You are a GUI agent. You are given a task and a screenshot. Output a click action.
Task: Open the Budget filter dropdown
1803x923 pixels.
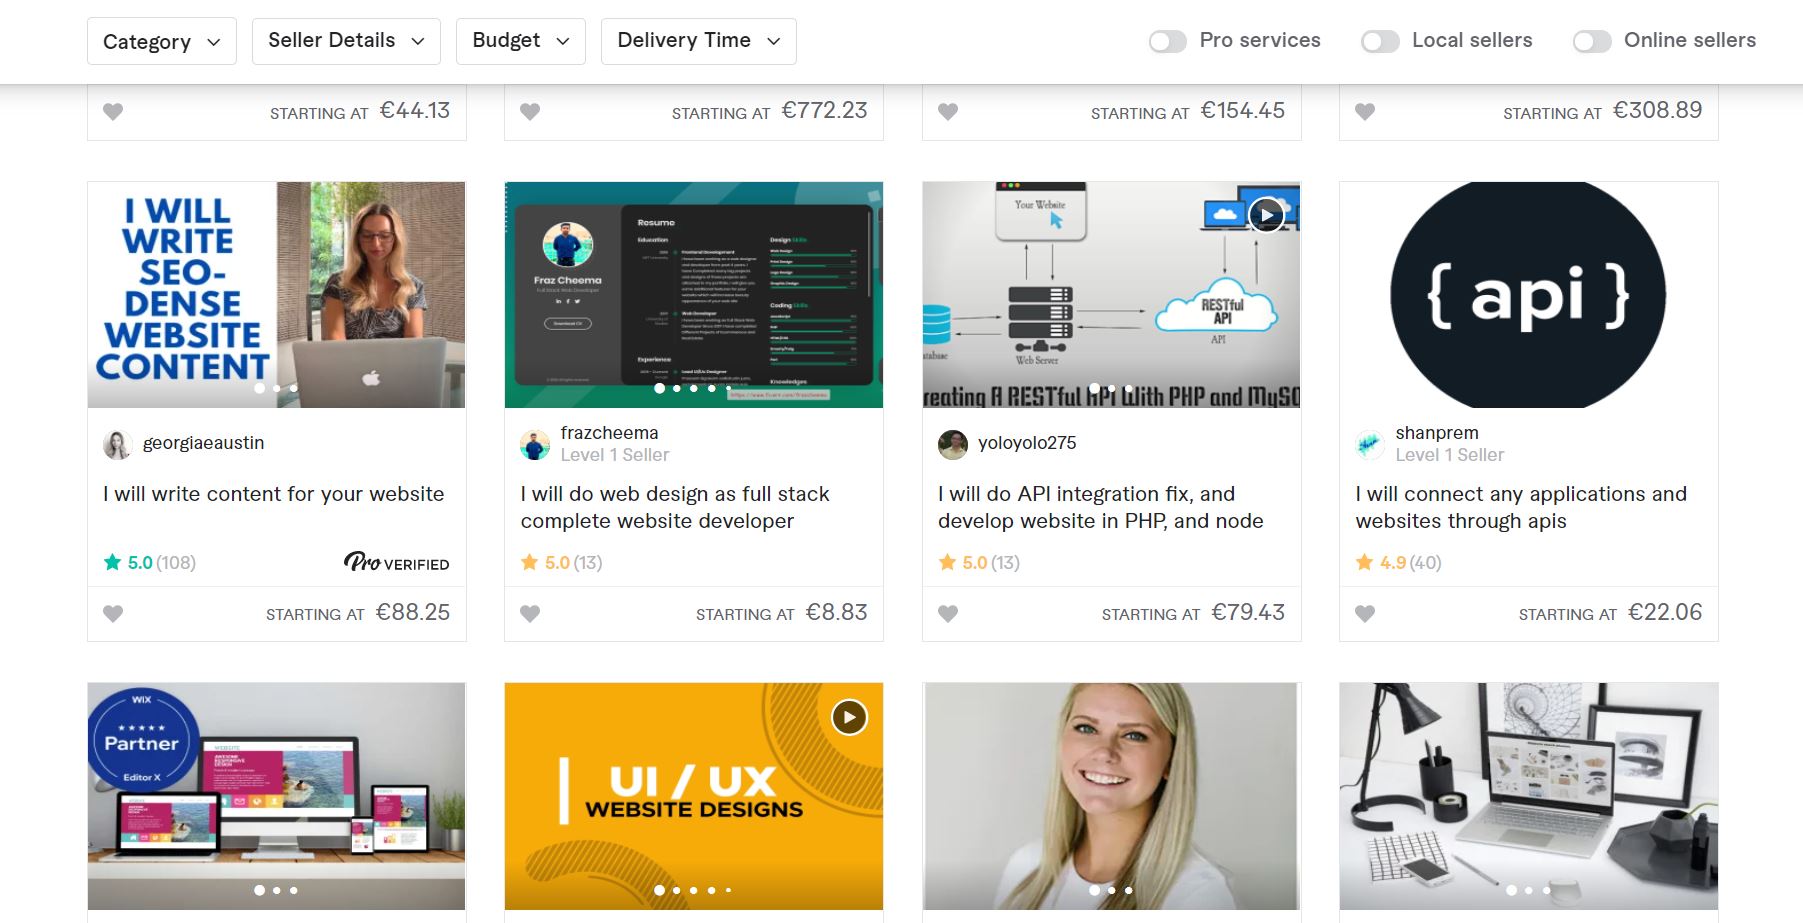click(x=521, y=41)
